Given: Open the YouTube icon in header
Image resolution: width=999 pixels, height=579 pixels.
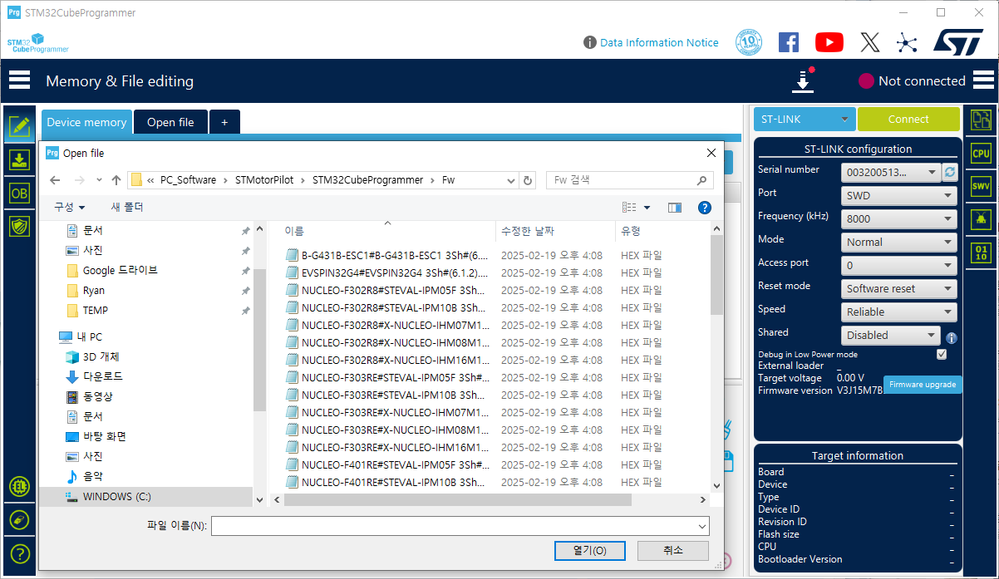Looking at the screenshot, I should click(x=829, y=43).
